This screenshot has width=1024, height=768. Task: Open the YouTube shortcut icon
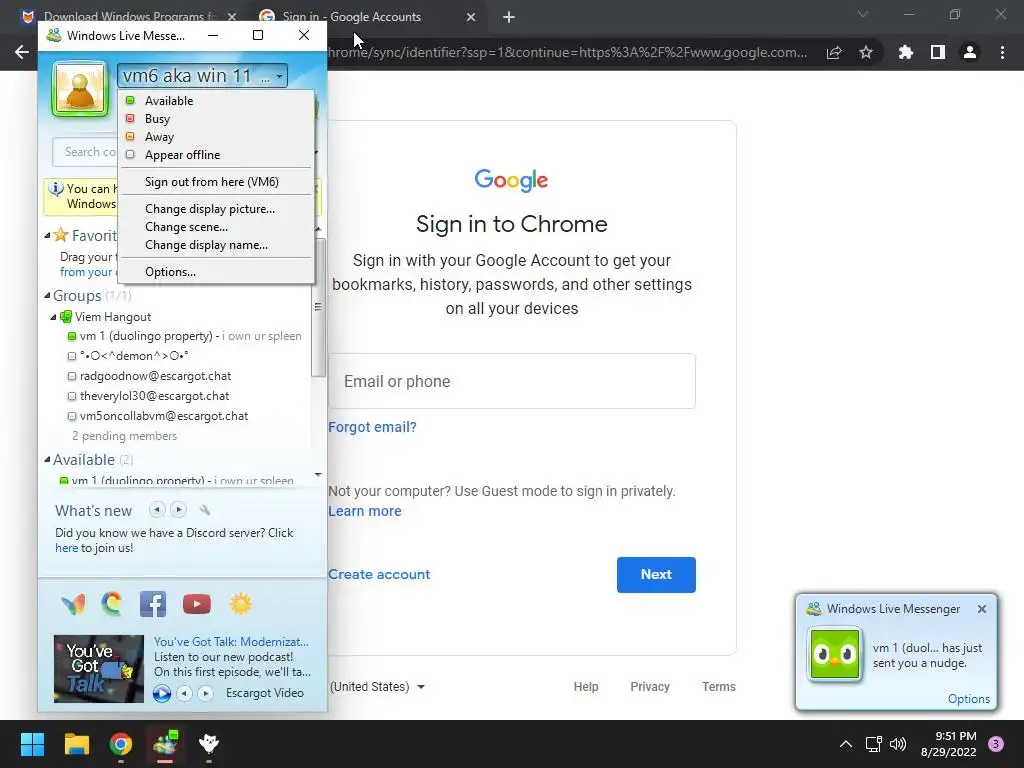click(197, 604)
